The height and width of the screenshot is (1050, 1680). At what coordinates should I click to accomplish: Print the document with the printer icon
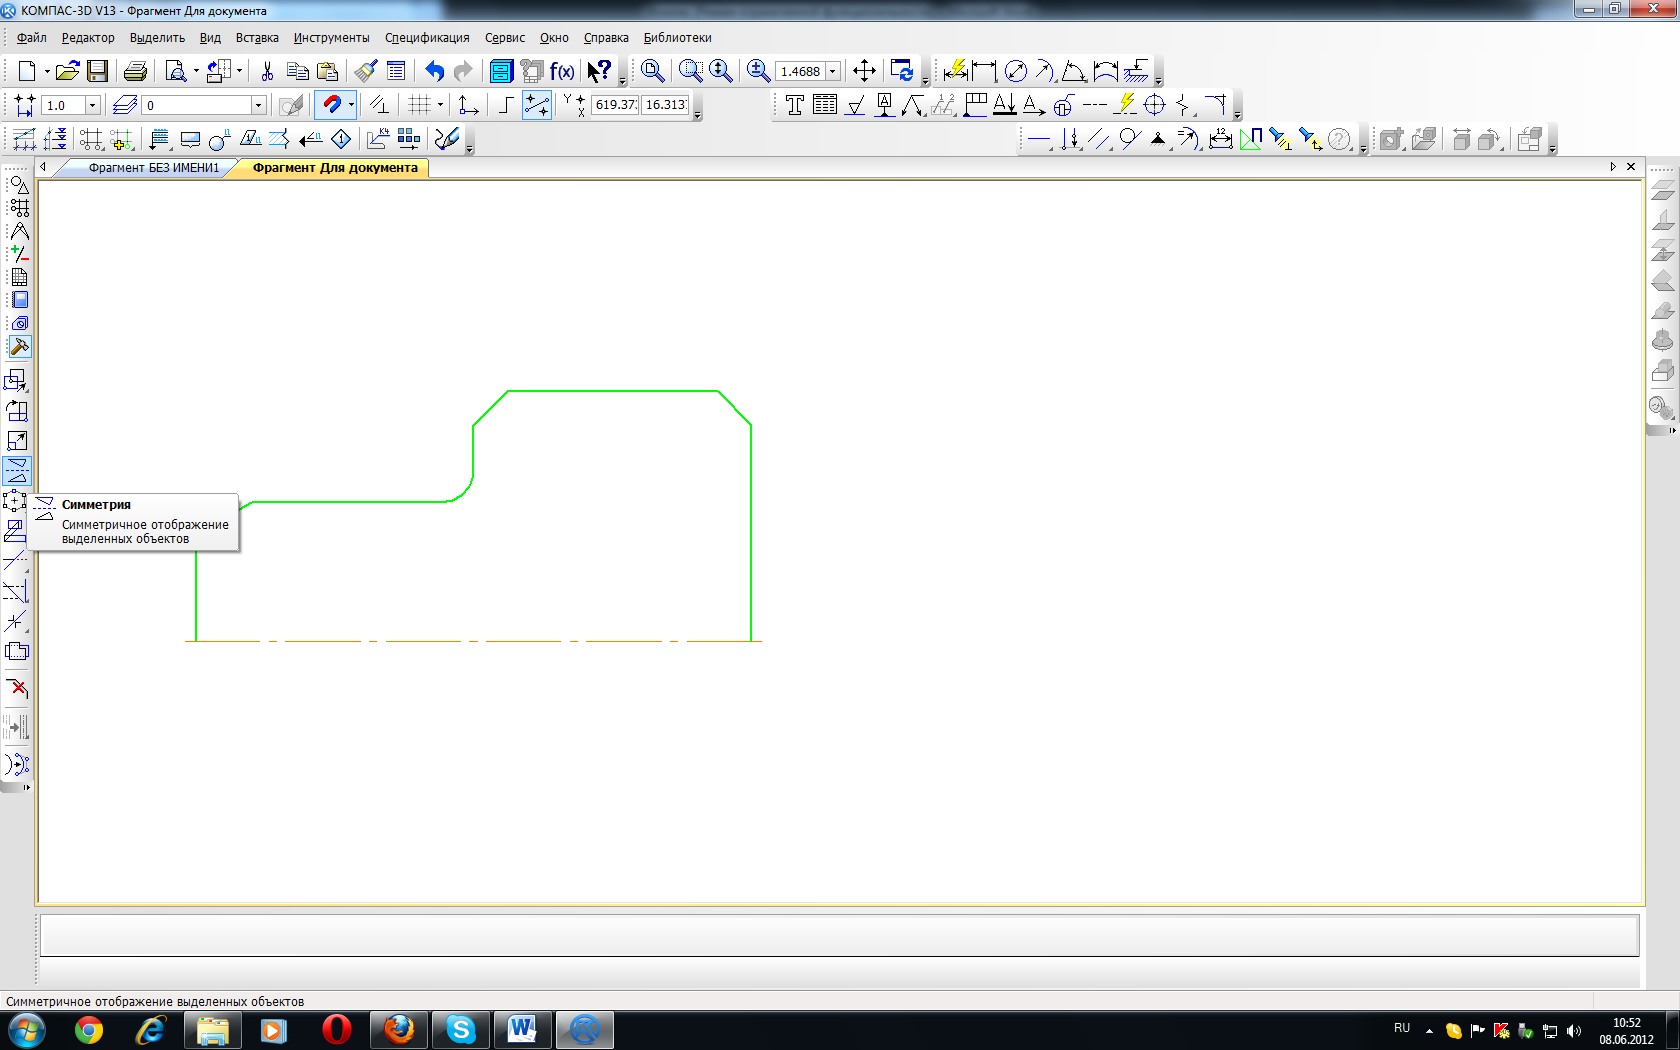pyautogui.click(x=135, y=71)
